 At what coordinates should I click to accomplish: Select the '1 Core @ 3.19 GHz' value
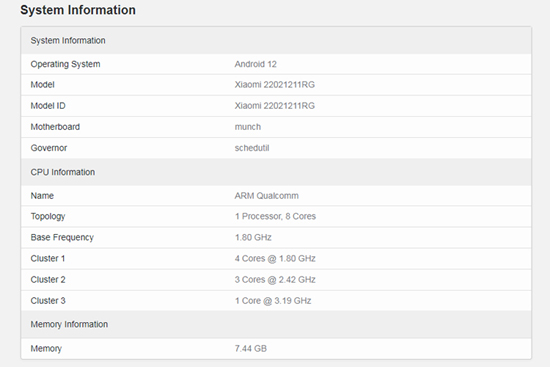click(273, 301)
